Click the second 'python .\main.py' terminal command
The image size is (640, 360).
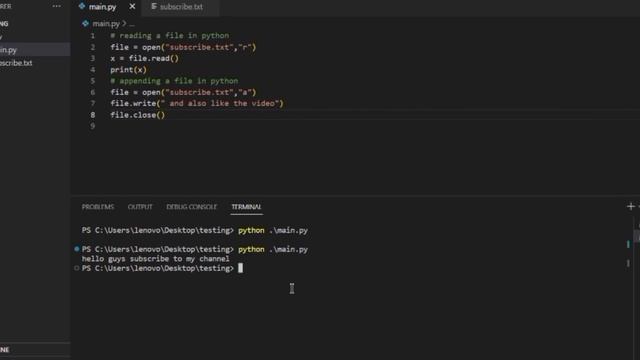coord(273,249)
